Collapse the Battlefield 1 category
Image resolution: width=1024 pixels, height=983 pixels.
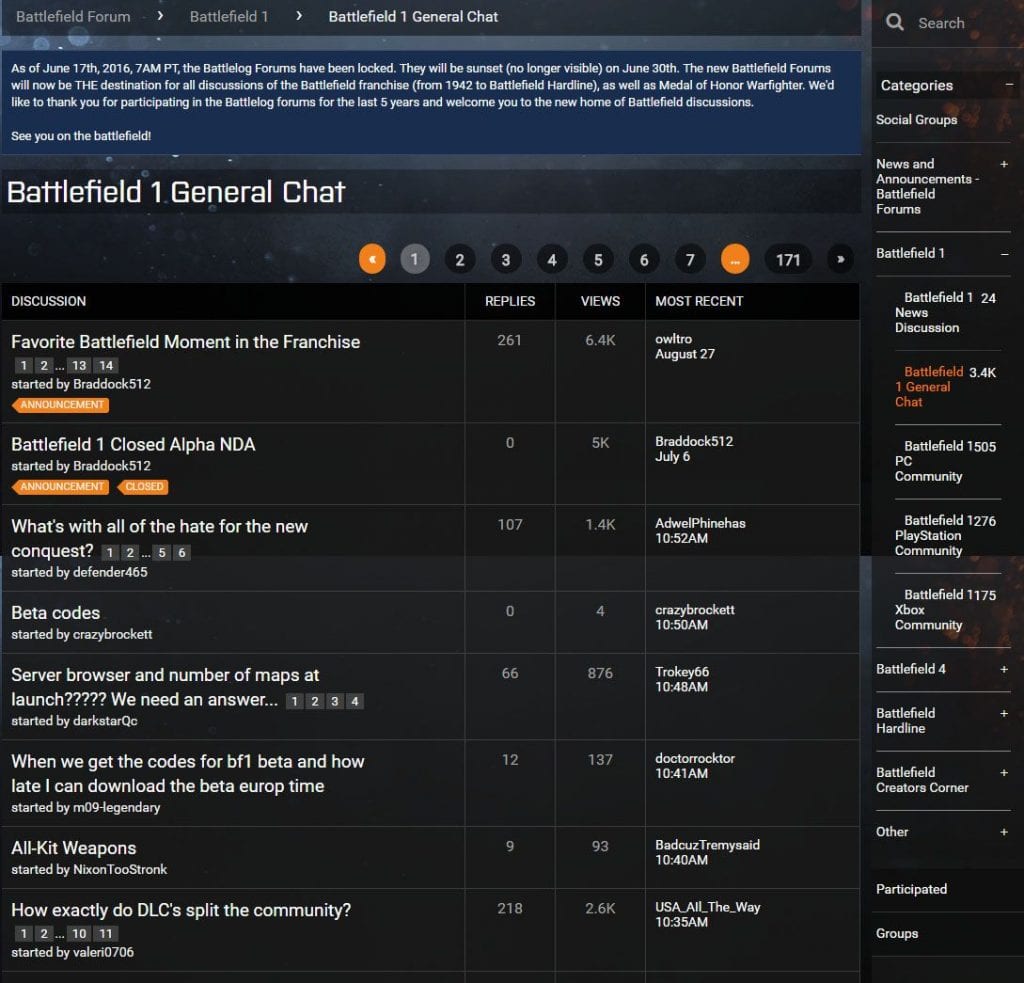click(1004, 253)
